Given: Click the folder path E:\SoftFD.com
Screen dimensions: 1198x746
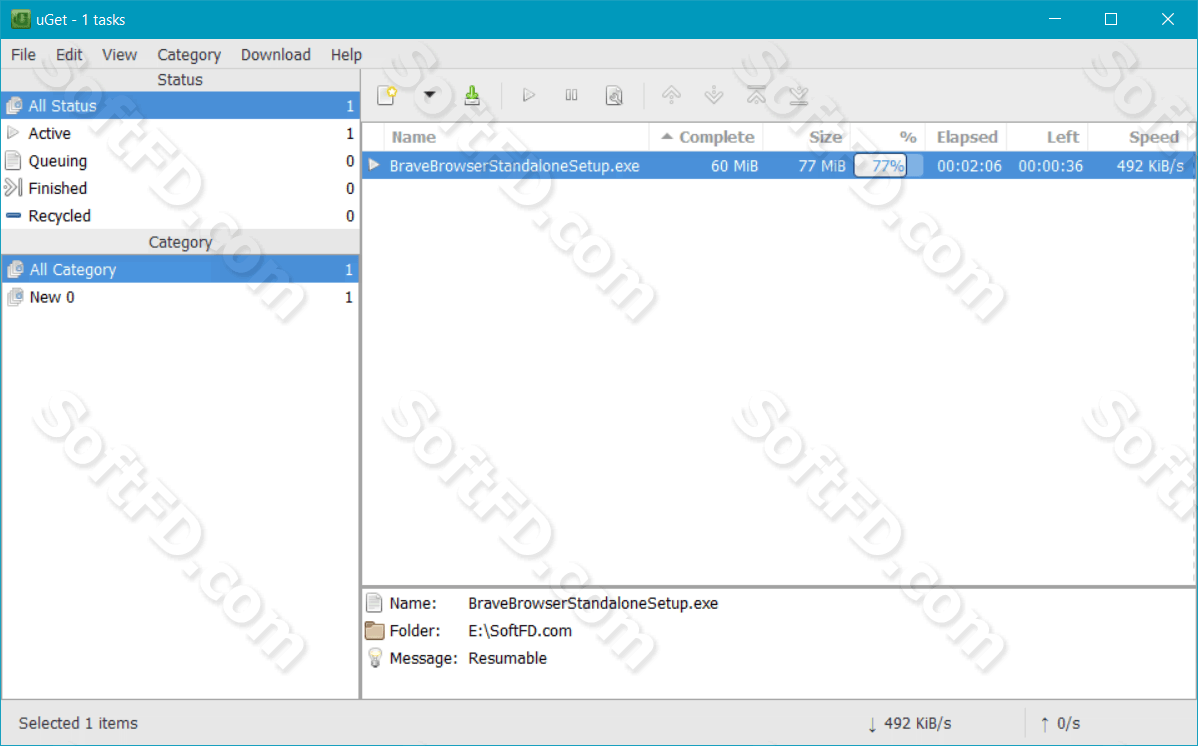Looking at the screenshot, I should [x=520, y=631].
